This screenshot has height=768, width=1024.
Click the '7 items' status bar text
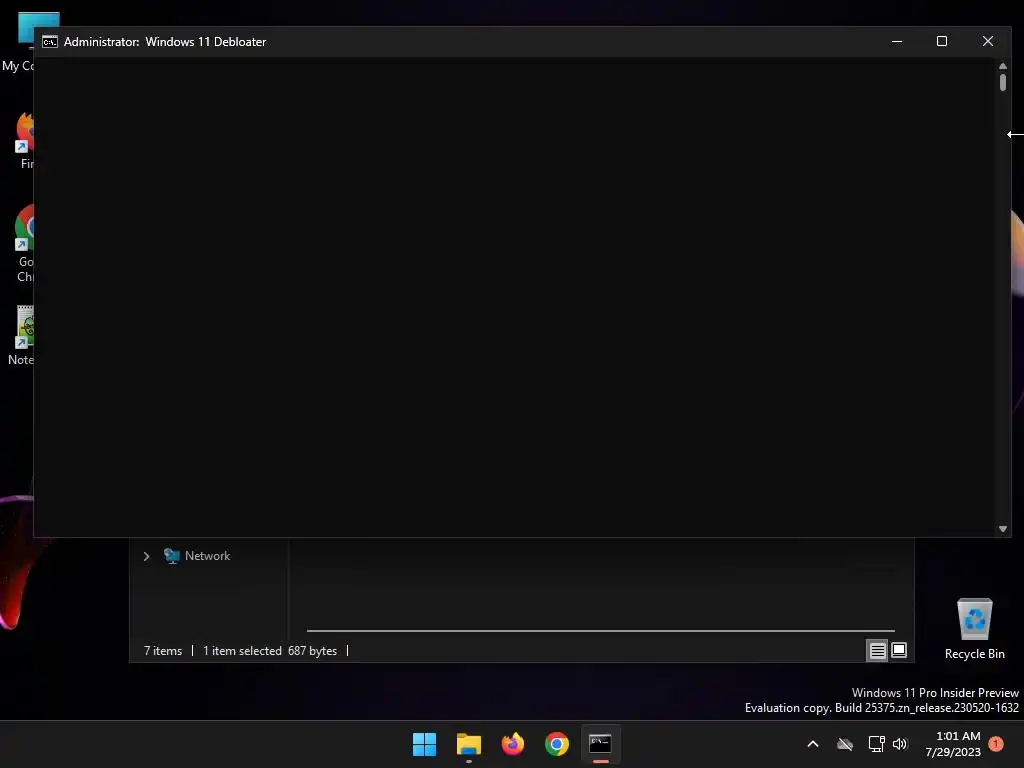tap(163, 650)
